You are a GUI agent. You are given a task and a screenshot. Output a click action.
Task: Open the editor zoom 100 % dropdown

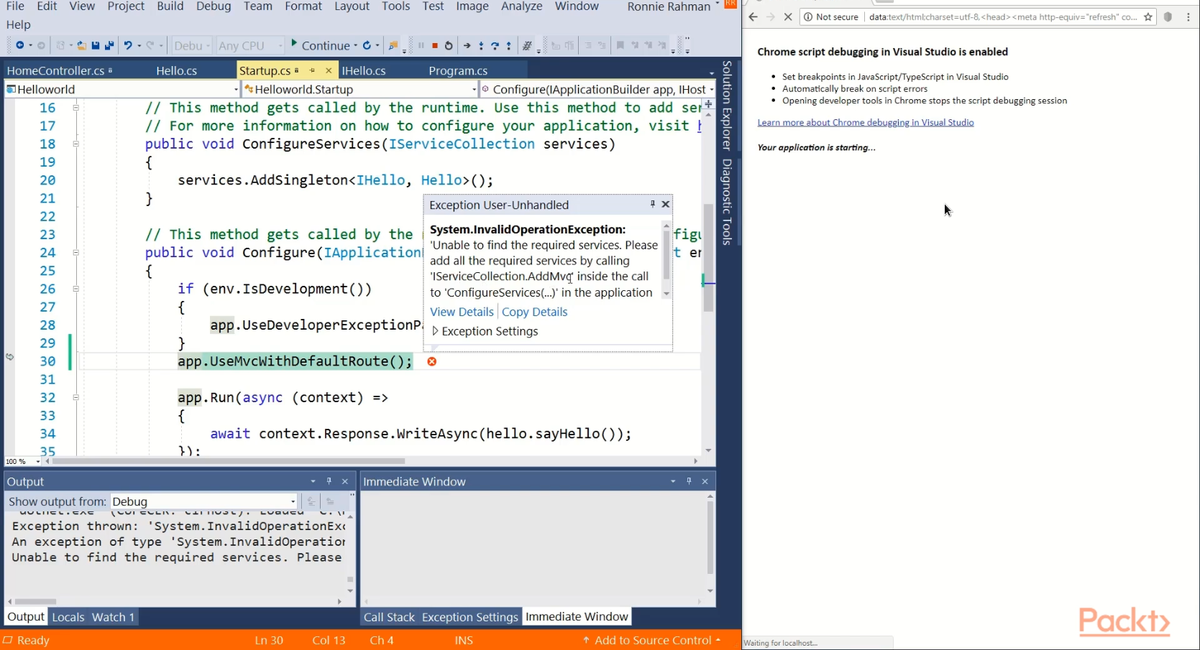pos(40,461)
